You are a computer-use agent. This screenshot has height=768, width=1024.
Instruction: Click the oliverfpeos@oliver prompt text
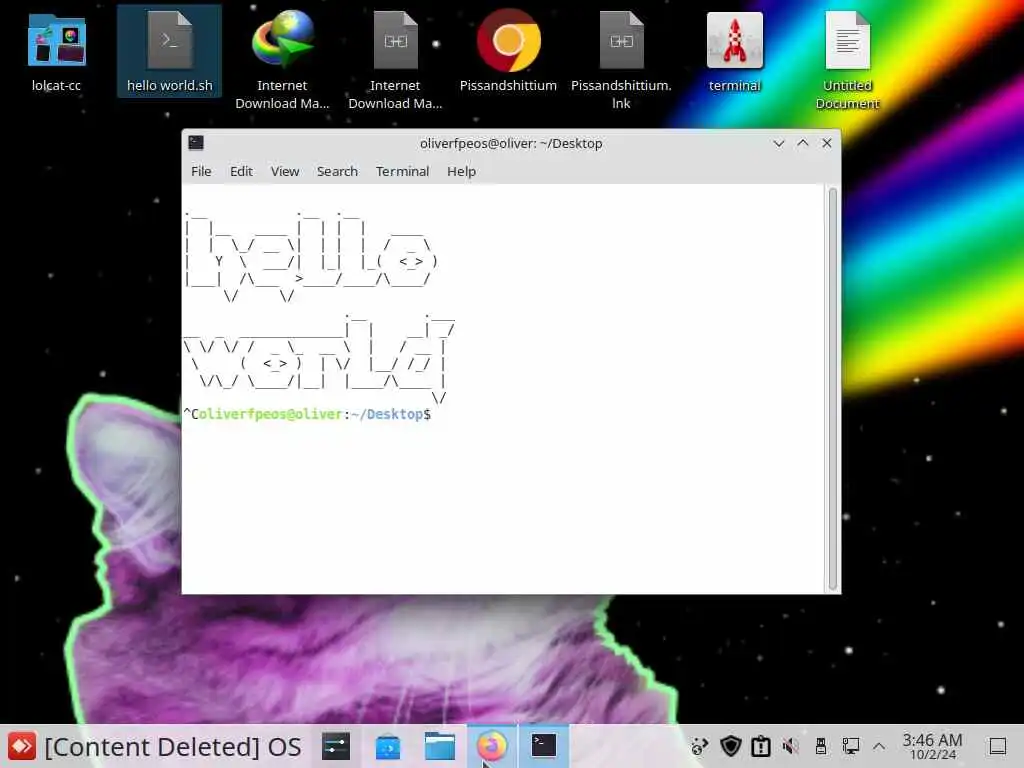pos(270,414)
